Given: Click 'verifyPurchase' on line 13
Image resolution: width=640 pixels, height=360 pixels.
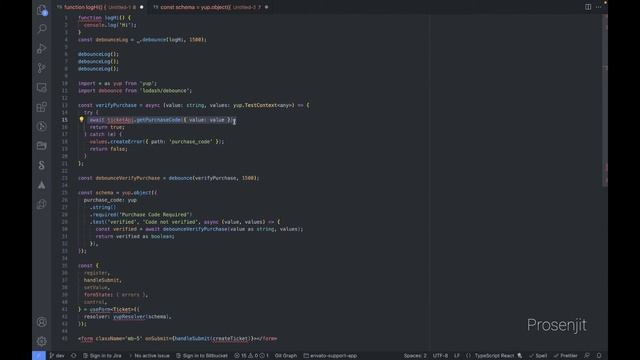Looking at the screenshot, I should 116,105.
